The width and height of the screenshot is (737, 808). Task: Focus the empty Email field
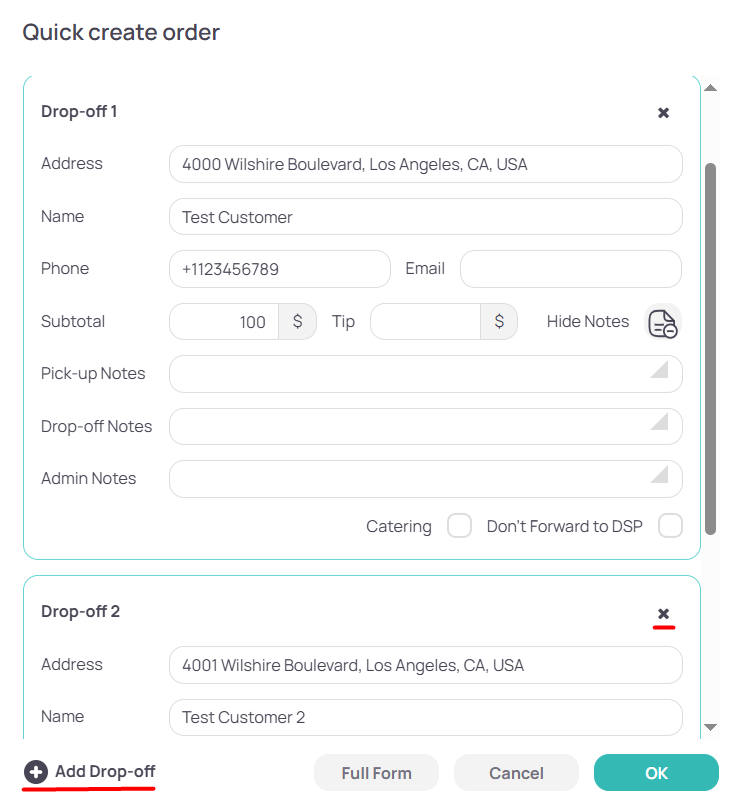point(571,269)
